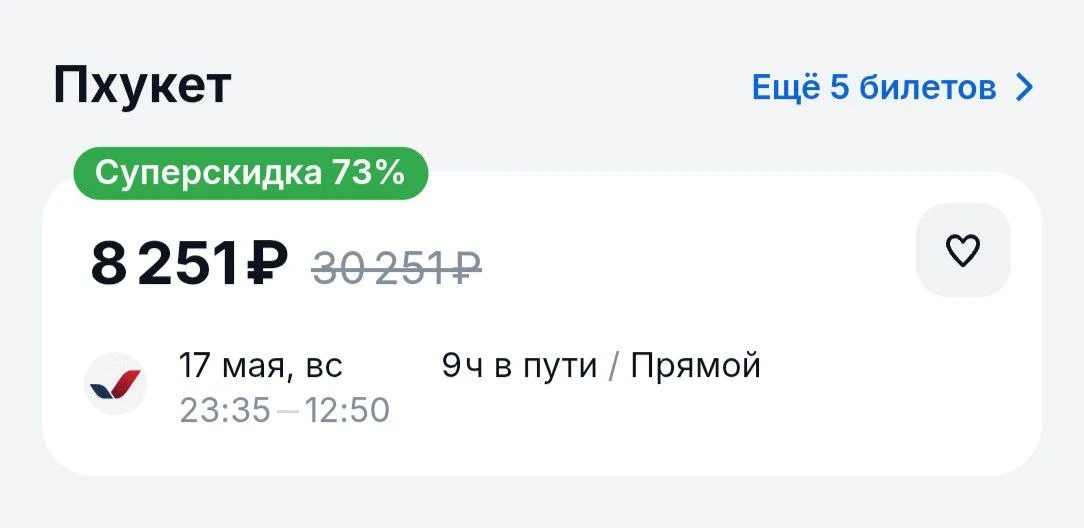The height and width of the screenshot is (528, 1084).
Task: Open the white Phuket ticket card
Action: point(541,323)
